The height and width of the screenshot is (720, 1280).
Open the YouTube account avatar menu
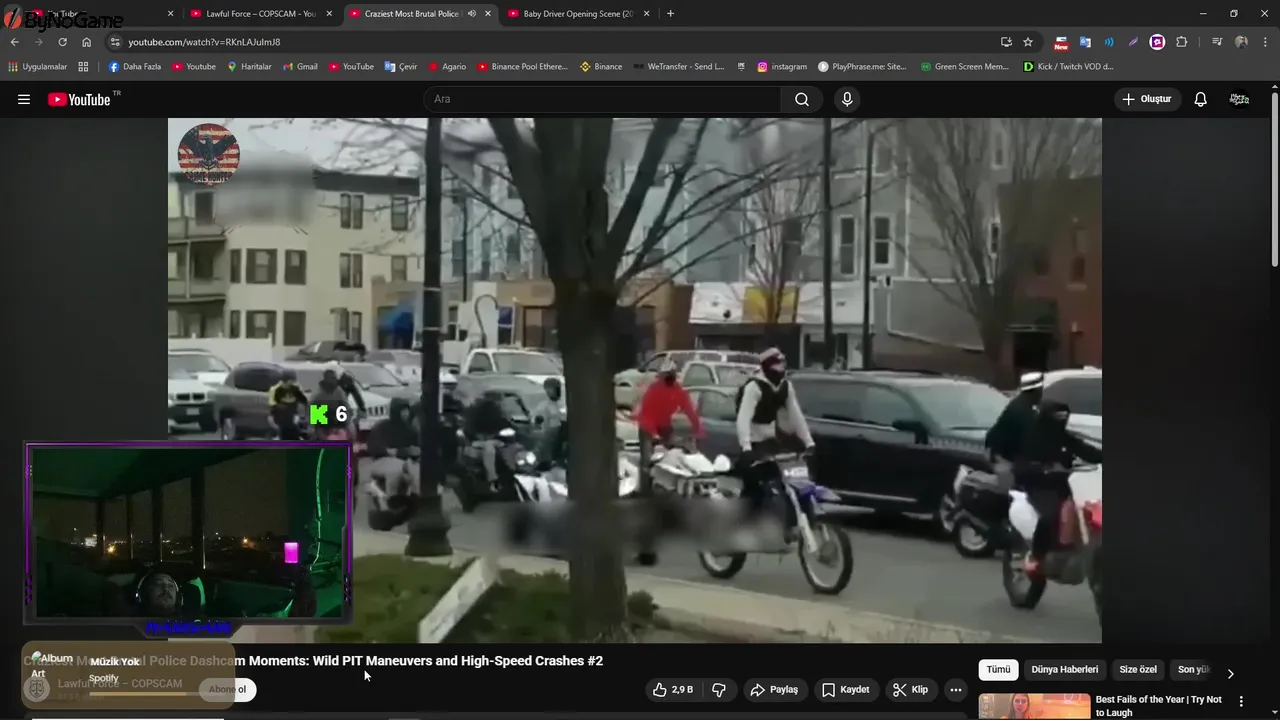pos(1239,99)
